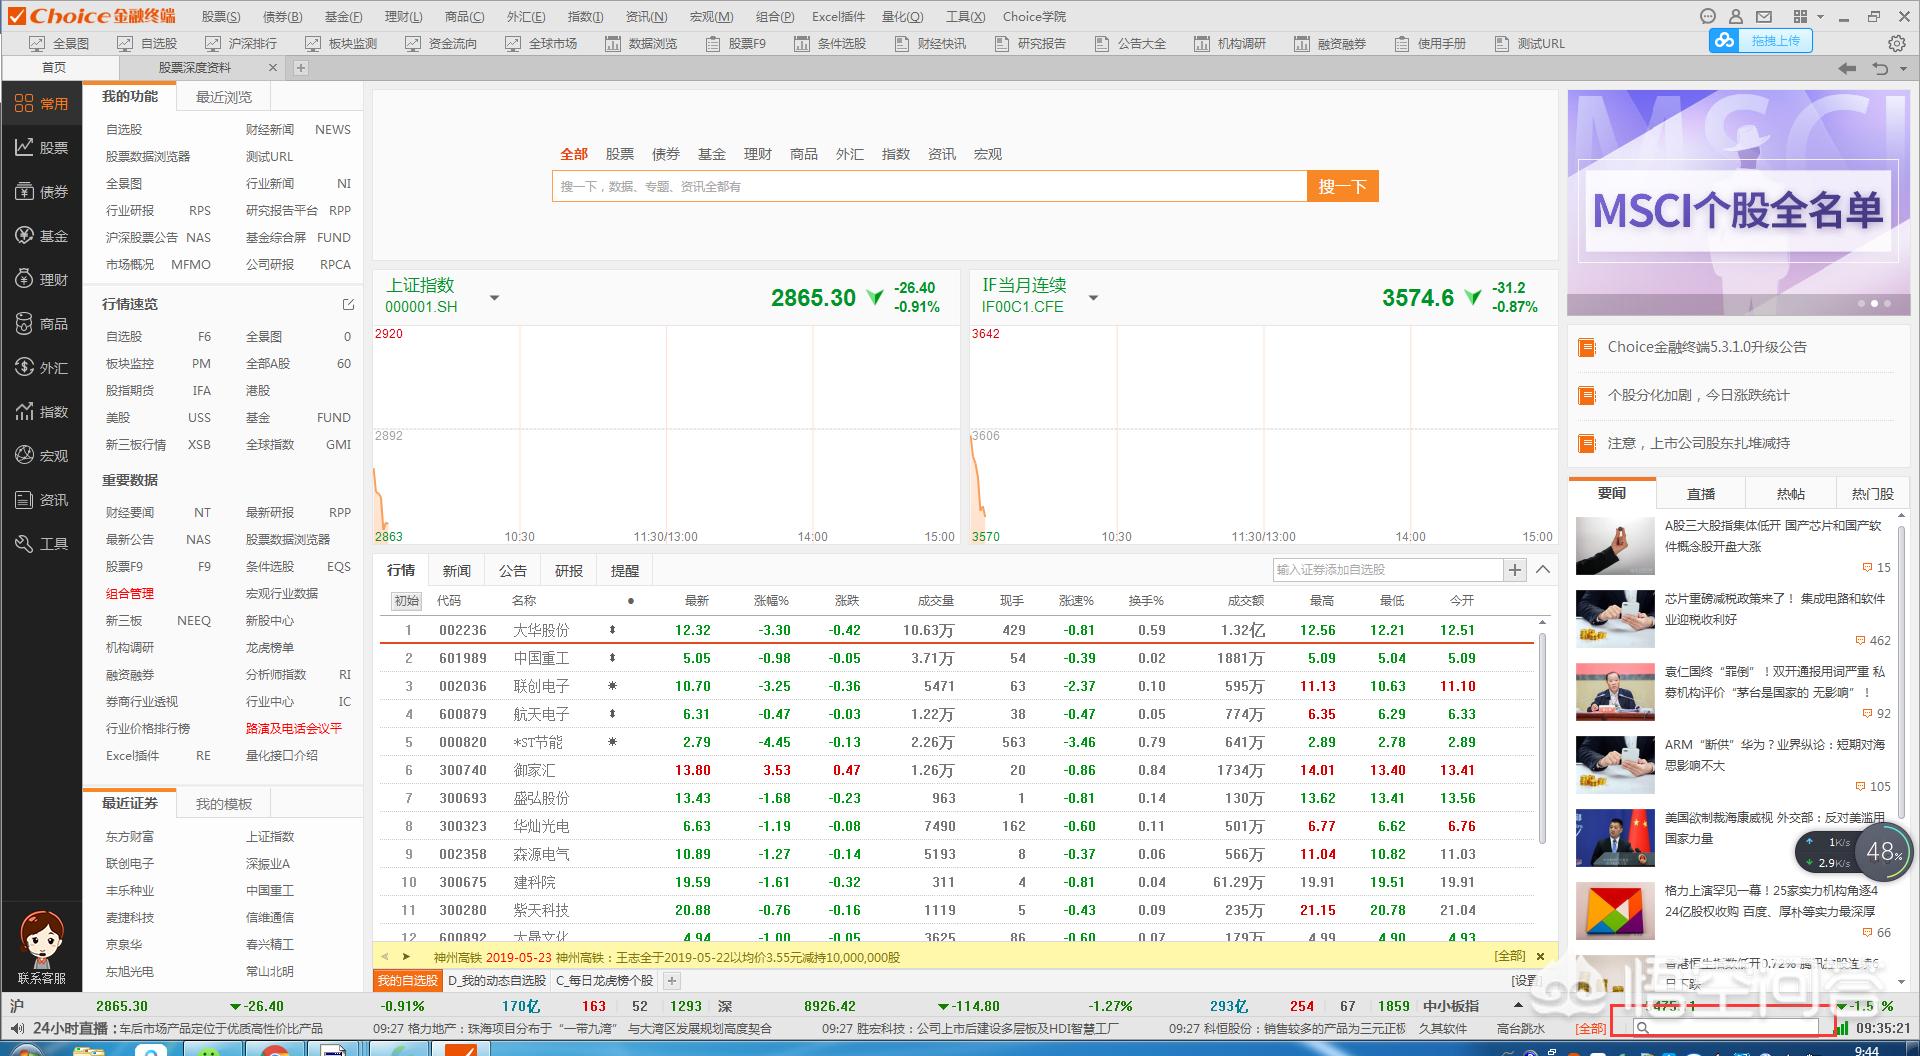Open 条件选股 toolbar shortcut
This screenshot has width=1920, height=1056.
point(830,43)
